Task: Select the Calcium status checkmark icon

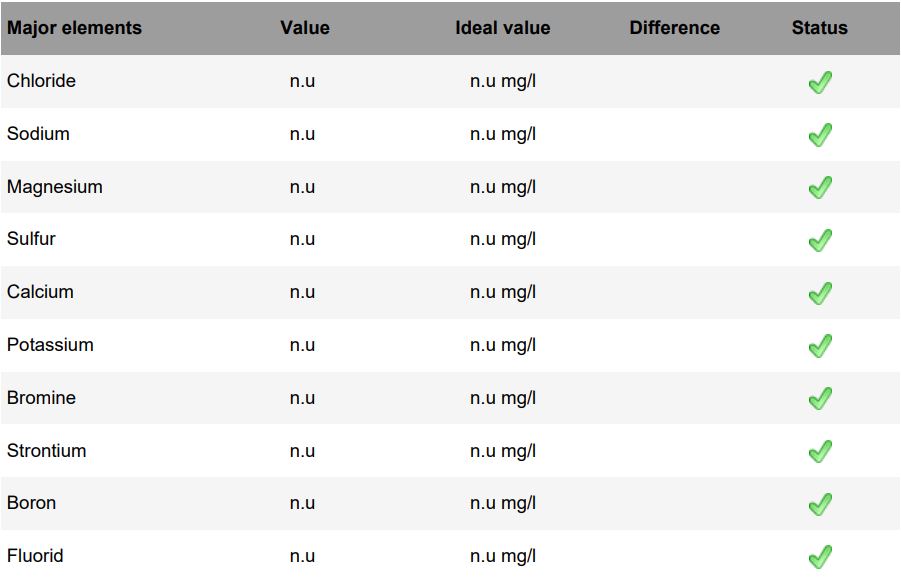Action: click(x=820, y=293)
